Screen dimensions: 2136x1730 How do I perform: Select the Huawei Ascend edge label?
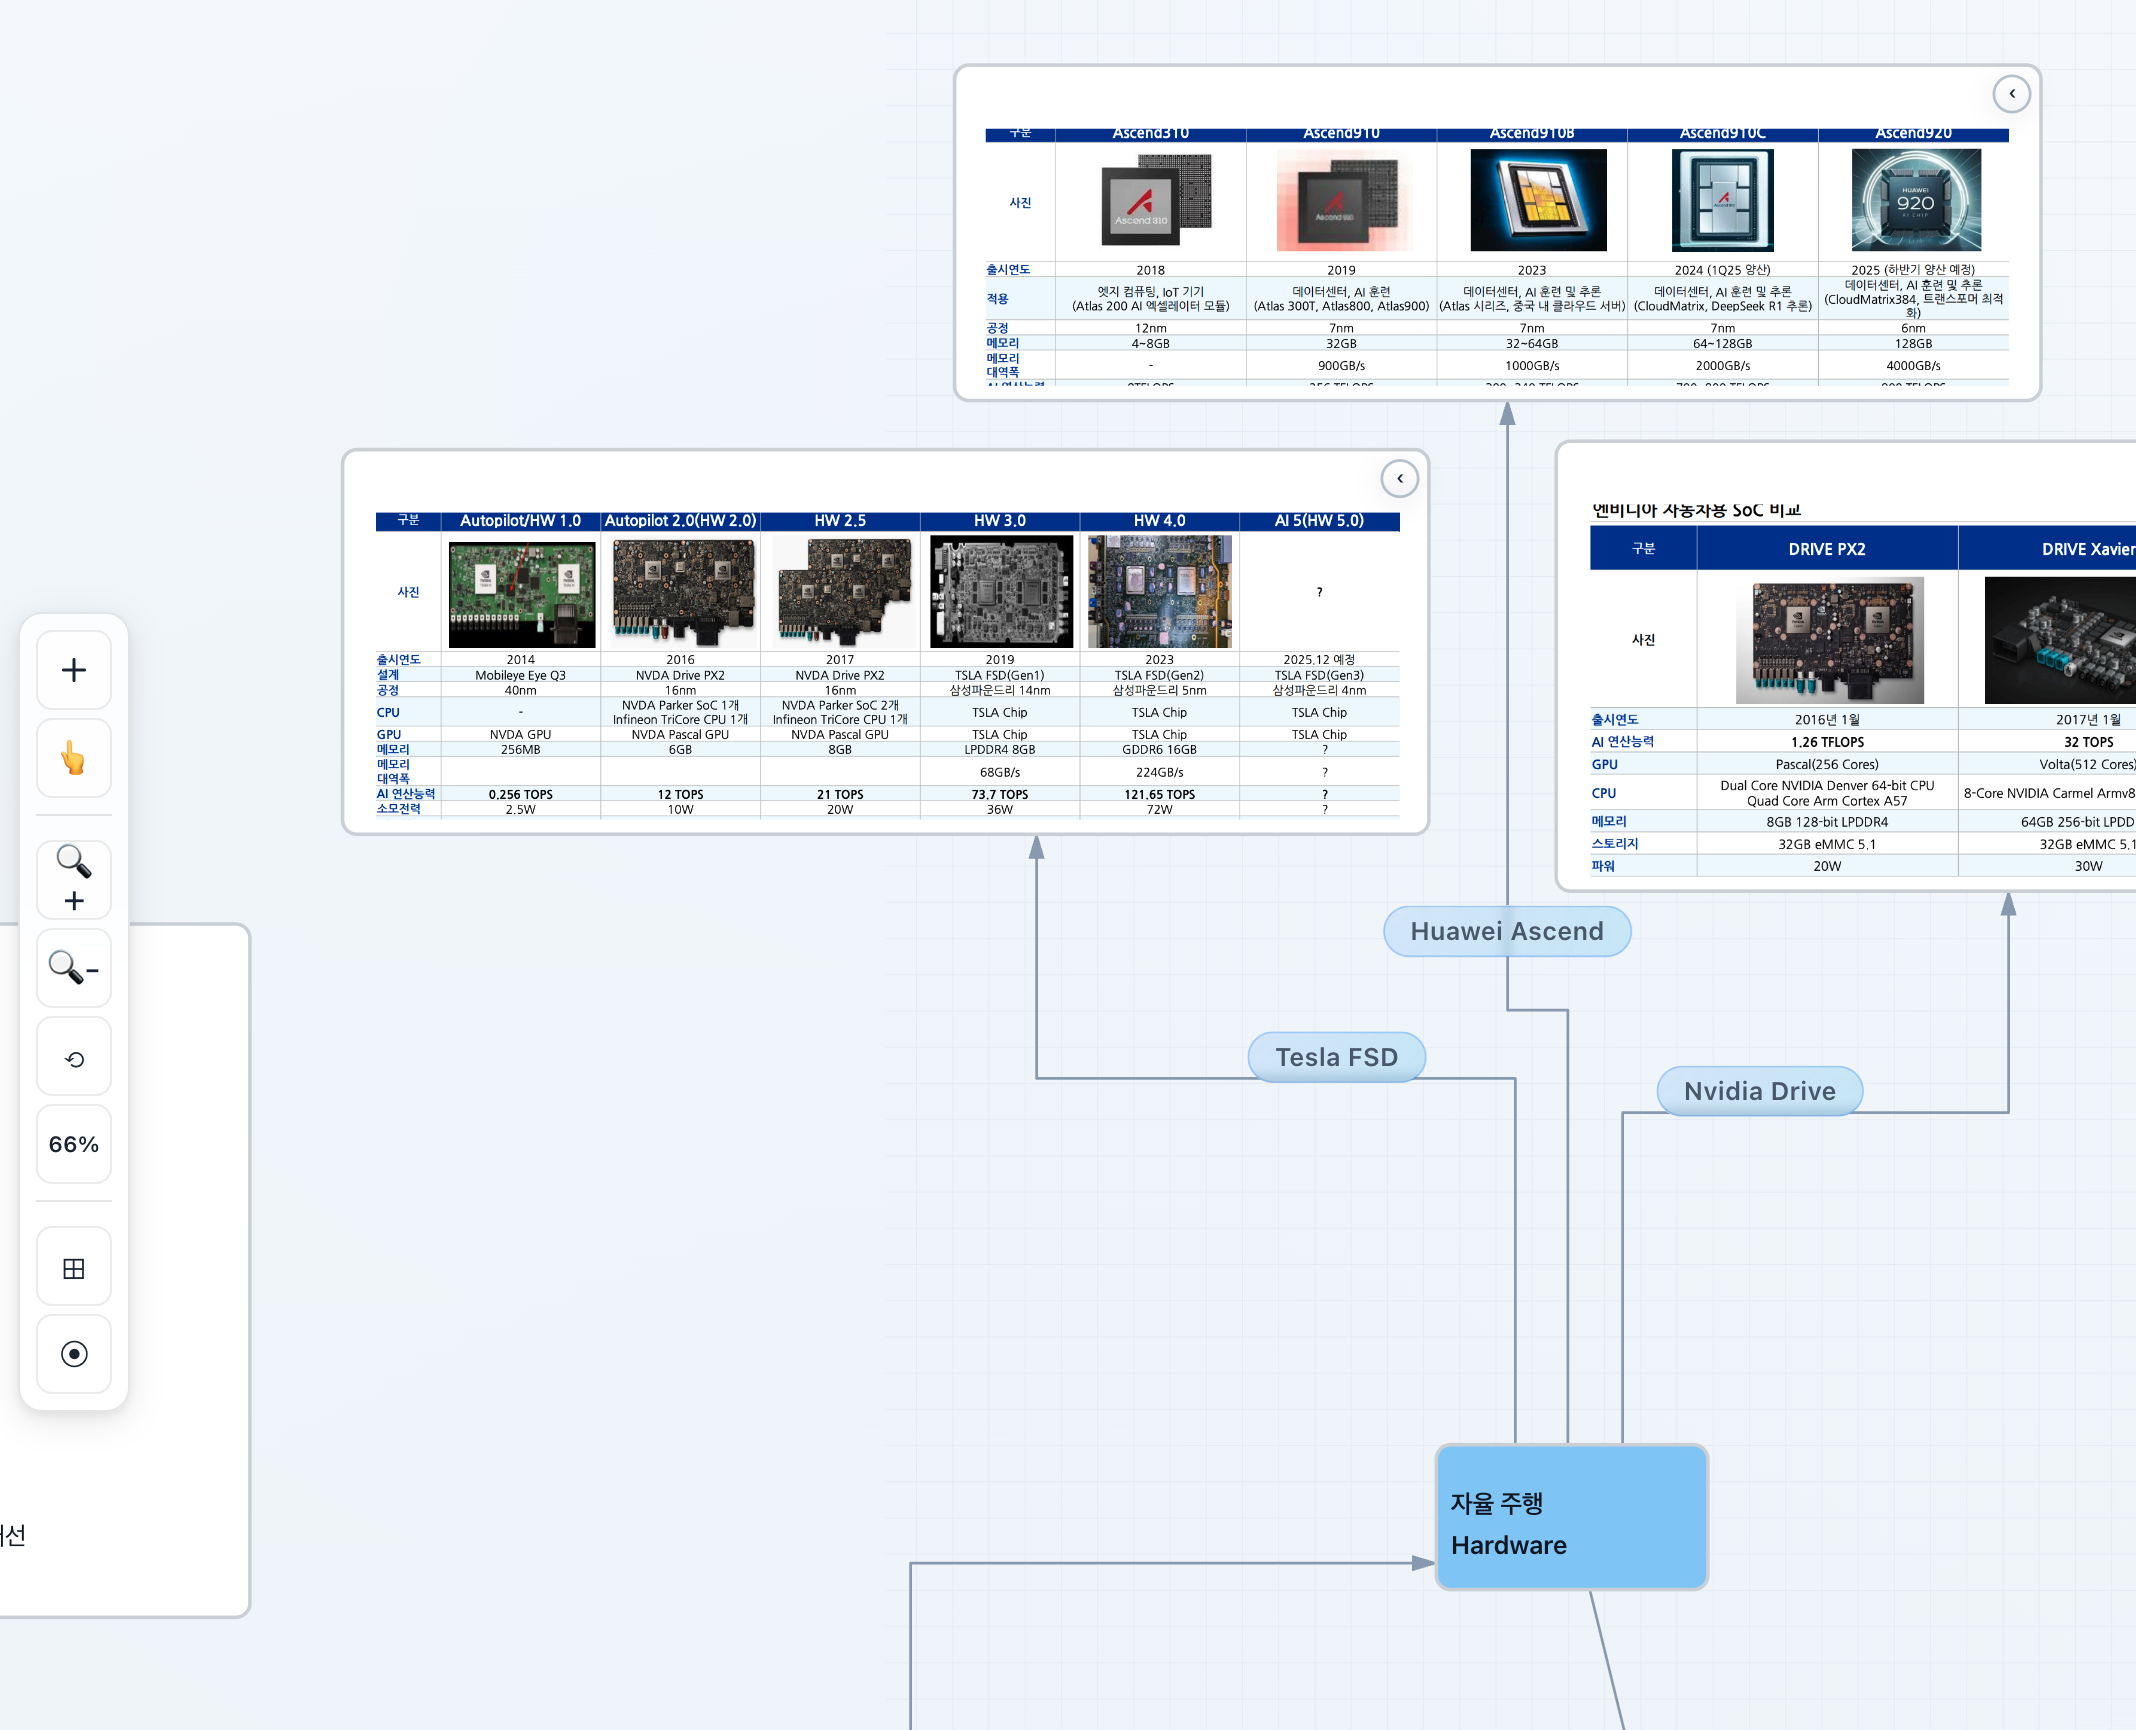(1506, 931)
